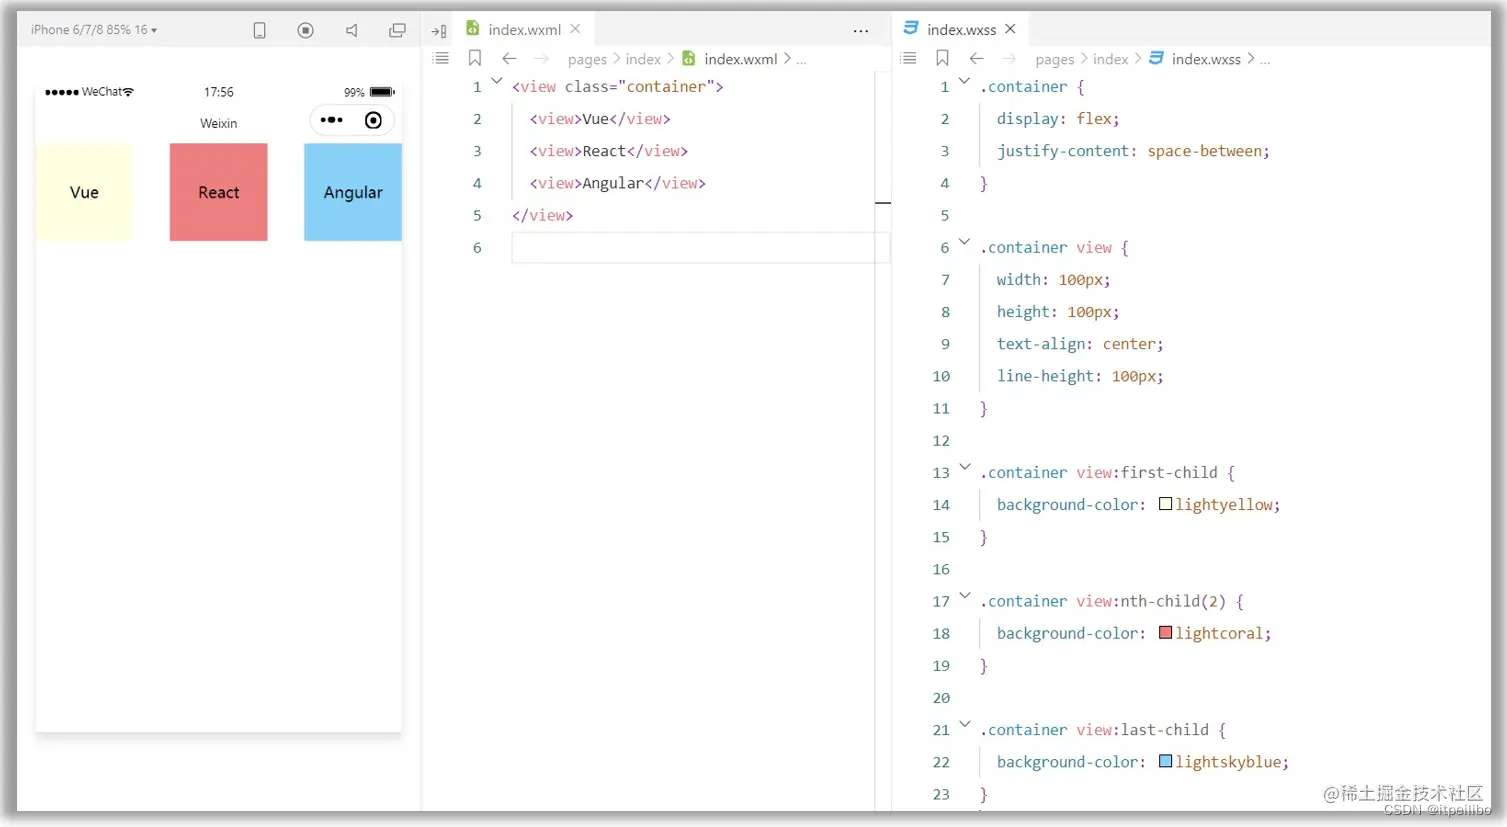
Task: Click the outline list icon in wxss editor
Action: click(908, 59)
